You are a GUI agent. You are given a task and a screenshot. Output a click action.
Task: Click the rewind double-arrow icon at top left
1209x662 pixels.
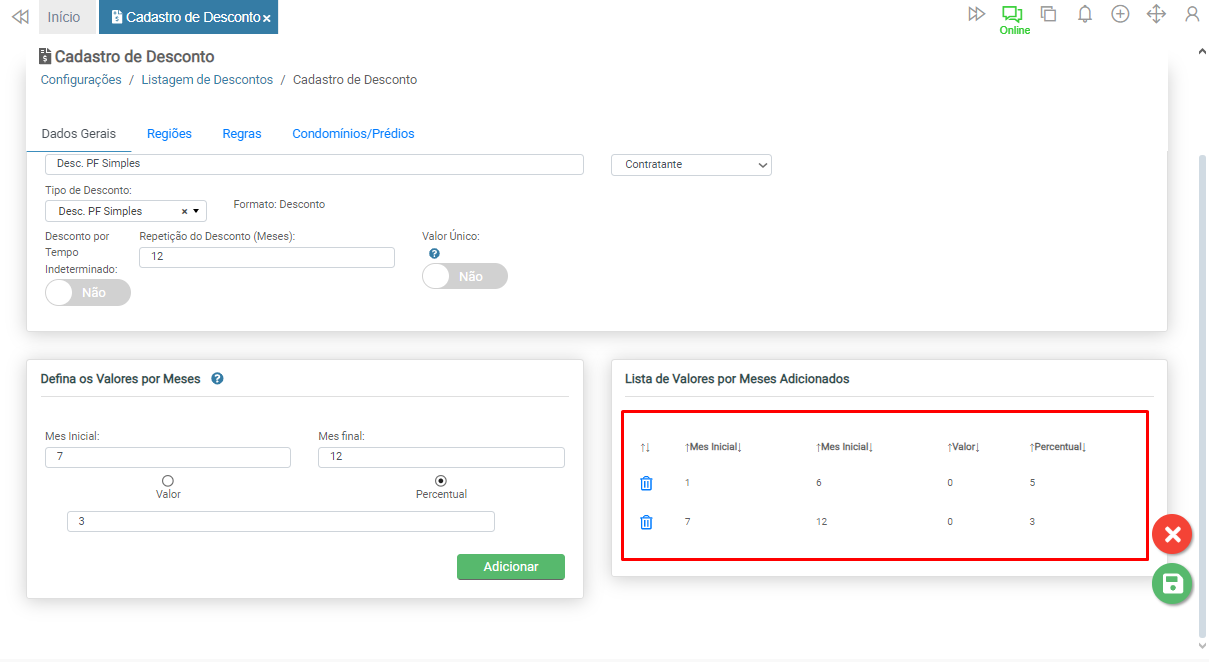click(19, 17)
